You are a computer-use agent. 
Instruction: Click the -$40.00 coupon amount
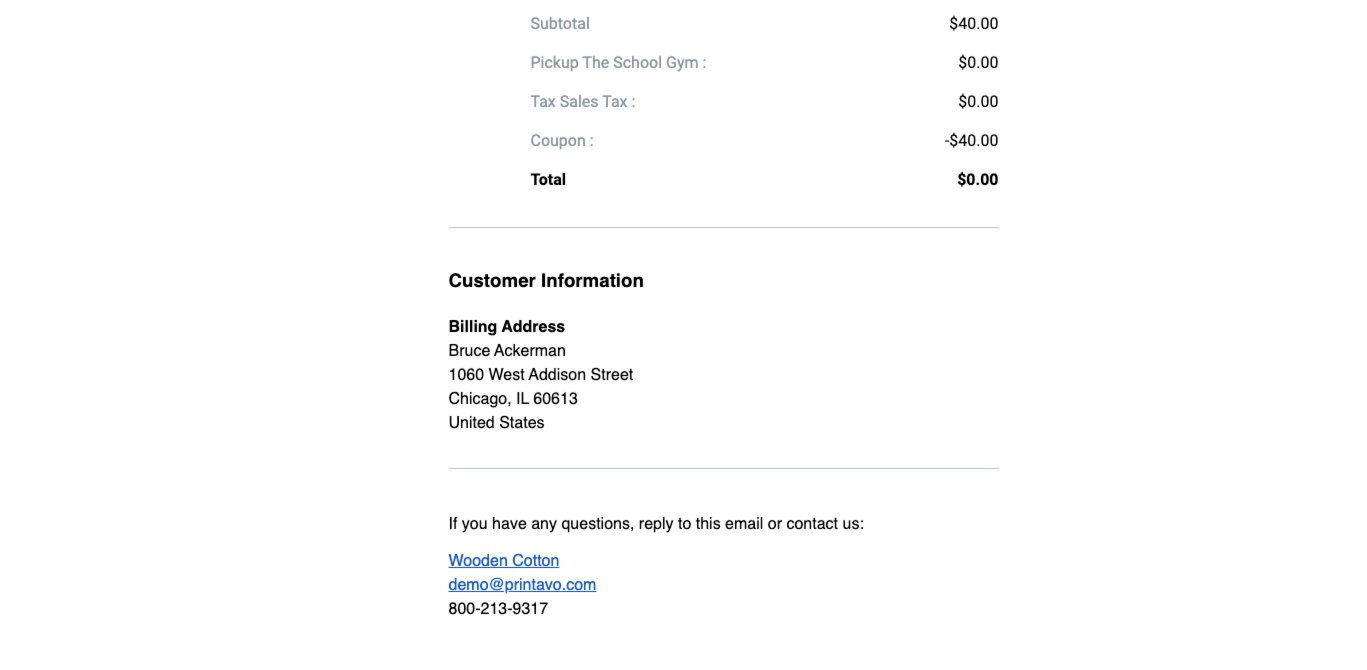click(971, 140)
